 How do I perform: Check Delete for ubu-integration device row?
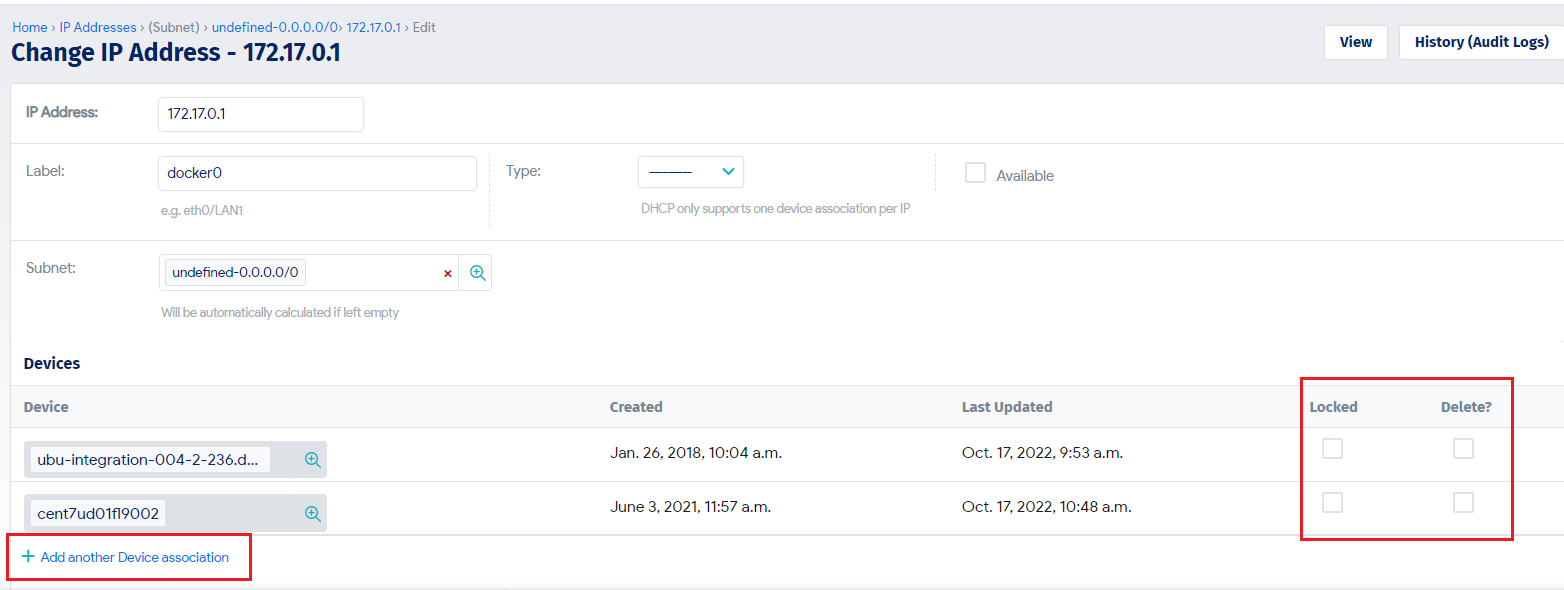point(1463,449)
